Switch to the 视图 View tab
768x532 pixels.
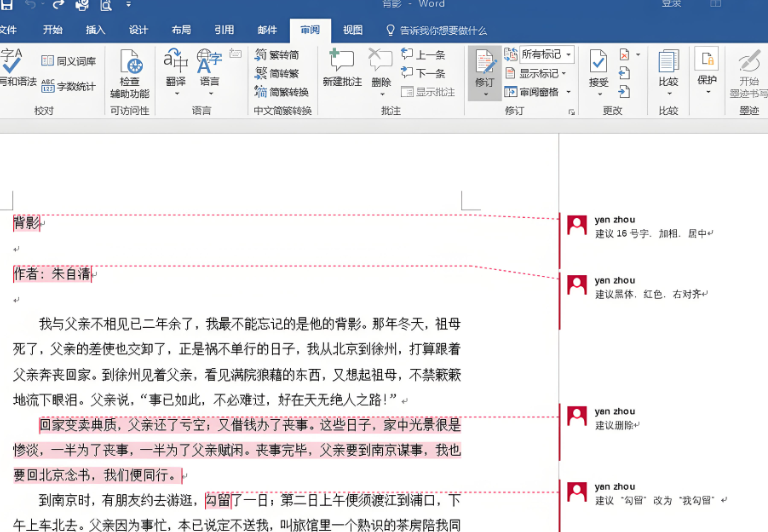pos(353,30)
